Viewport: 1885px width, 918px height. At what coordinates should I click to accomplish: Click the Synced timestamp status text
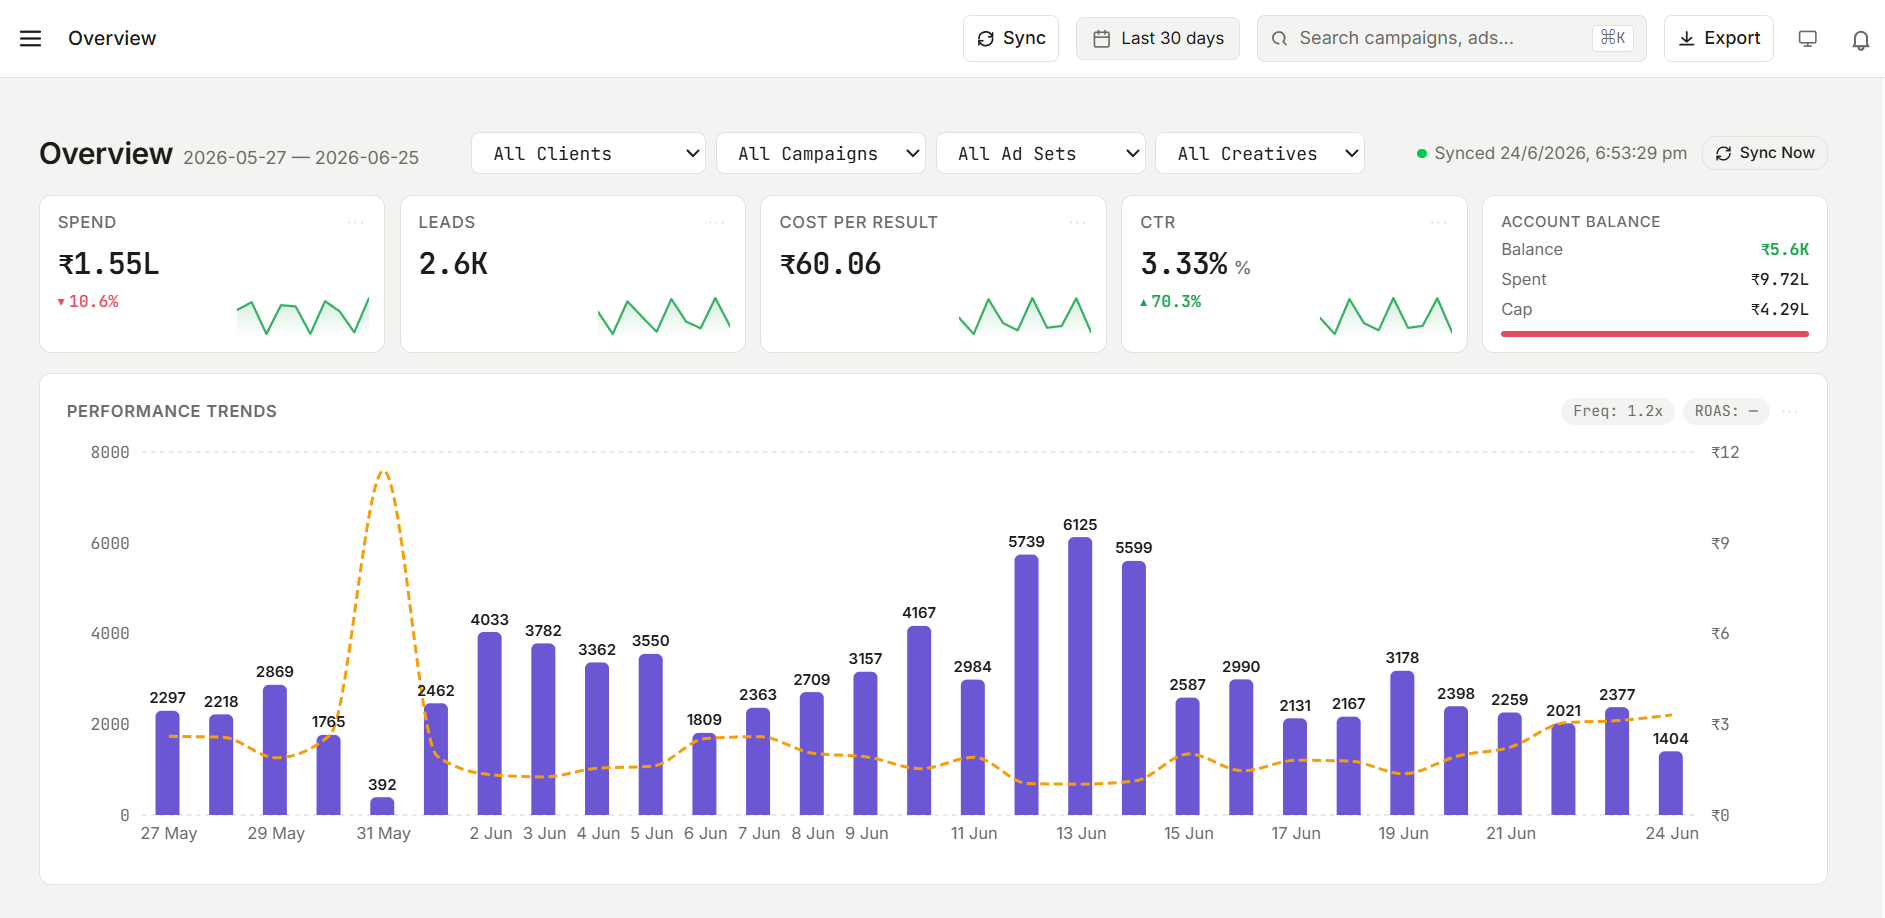coord(1560,153)
